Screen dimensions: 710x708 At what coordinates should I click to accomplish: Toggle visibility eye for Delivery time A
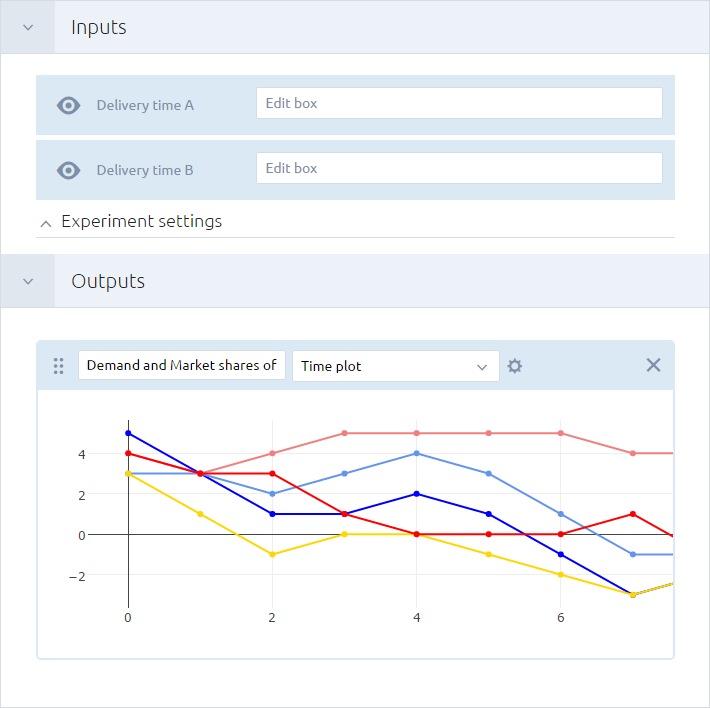coord(68,105)
